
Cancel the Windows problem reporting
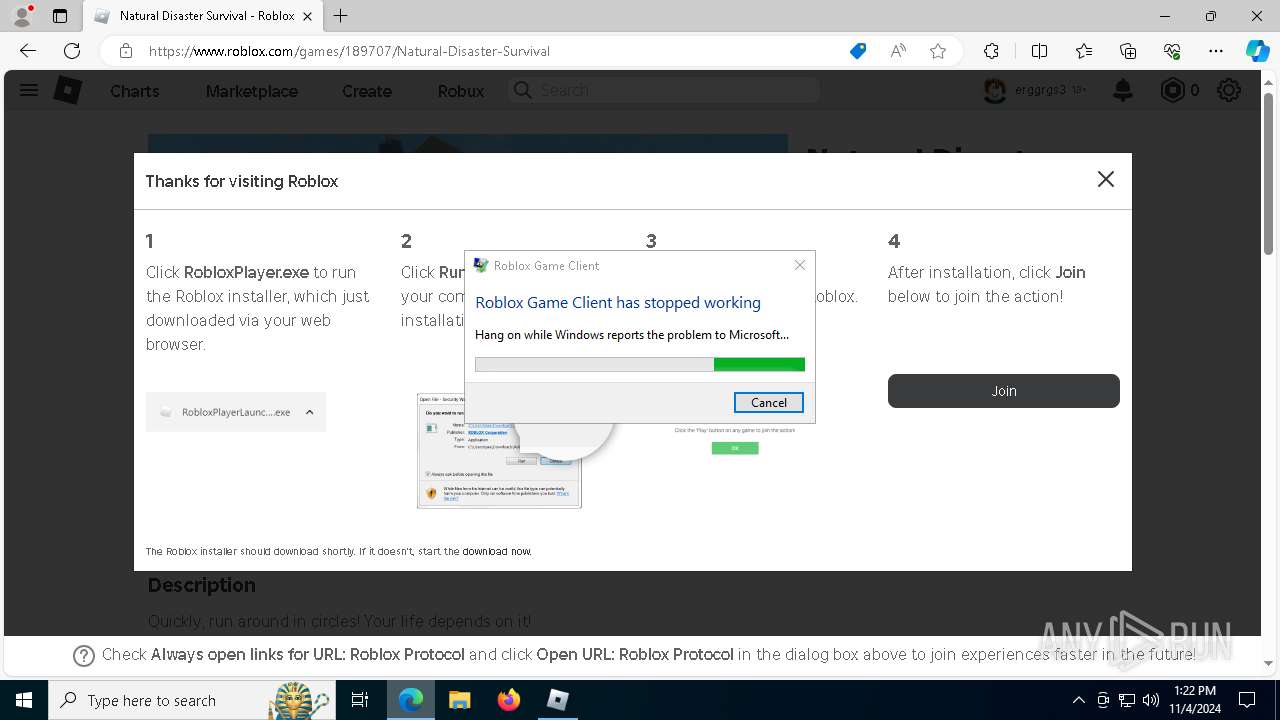768,402
